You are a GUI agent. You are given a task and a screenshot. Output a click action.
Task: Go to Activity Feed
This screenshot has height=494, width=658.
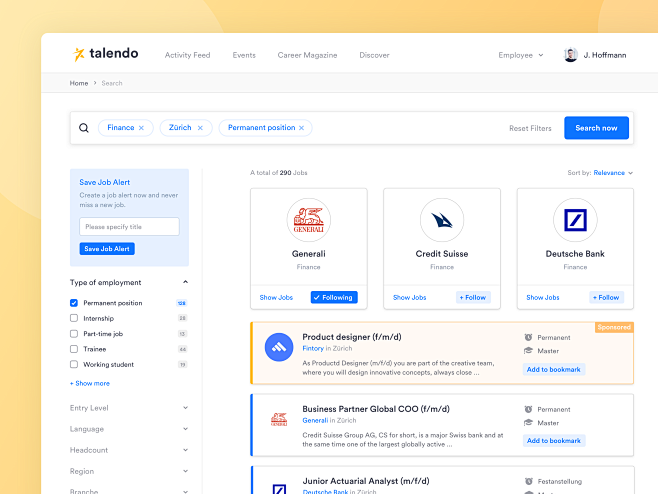pyautogui.click(x=187, y=55)
